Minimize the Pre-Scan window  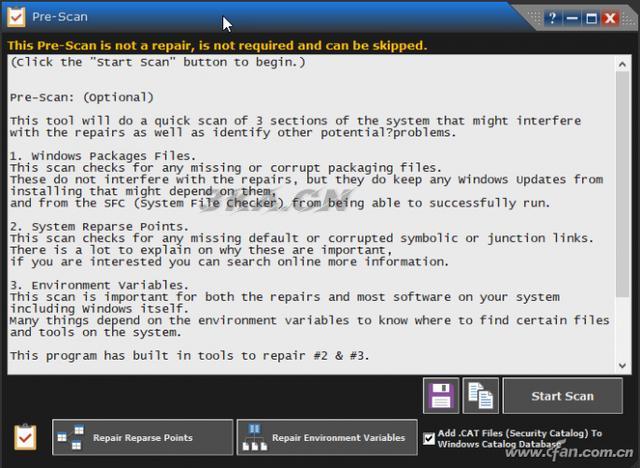click(x=572, y=18)
